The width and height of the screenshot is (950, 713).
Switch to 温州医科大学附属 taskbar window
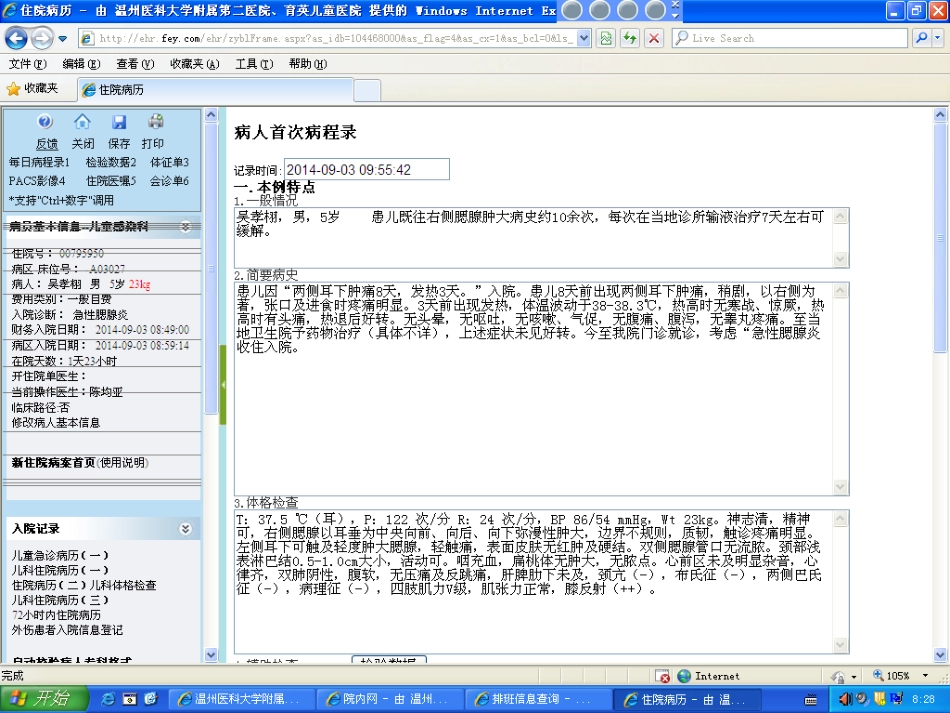pos(241,700)
